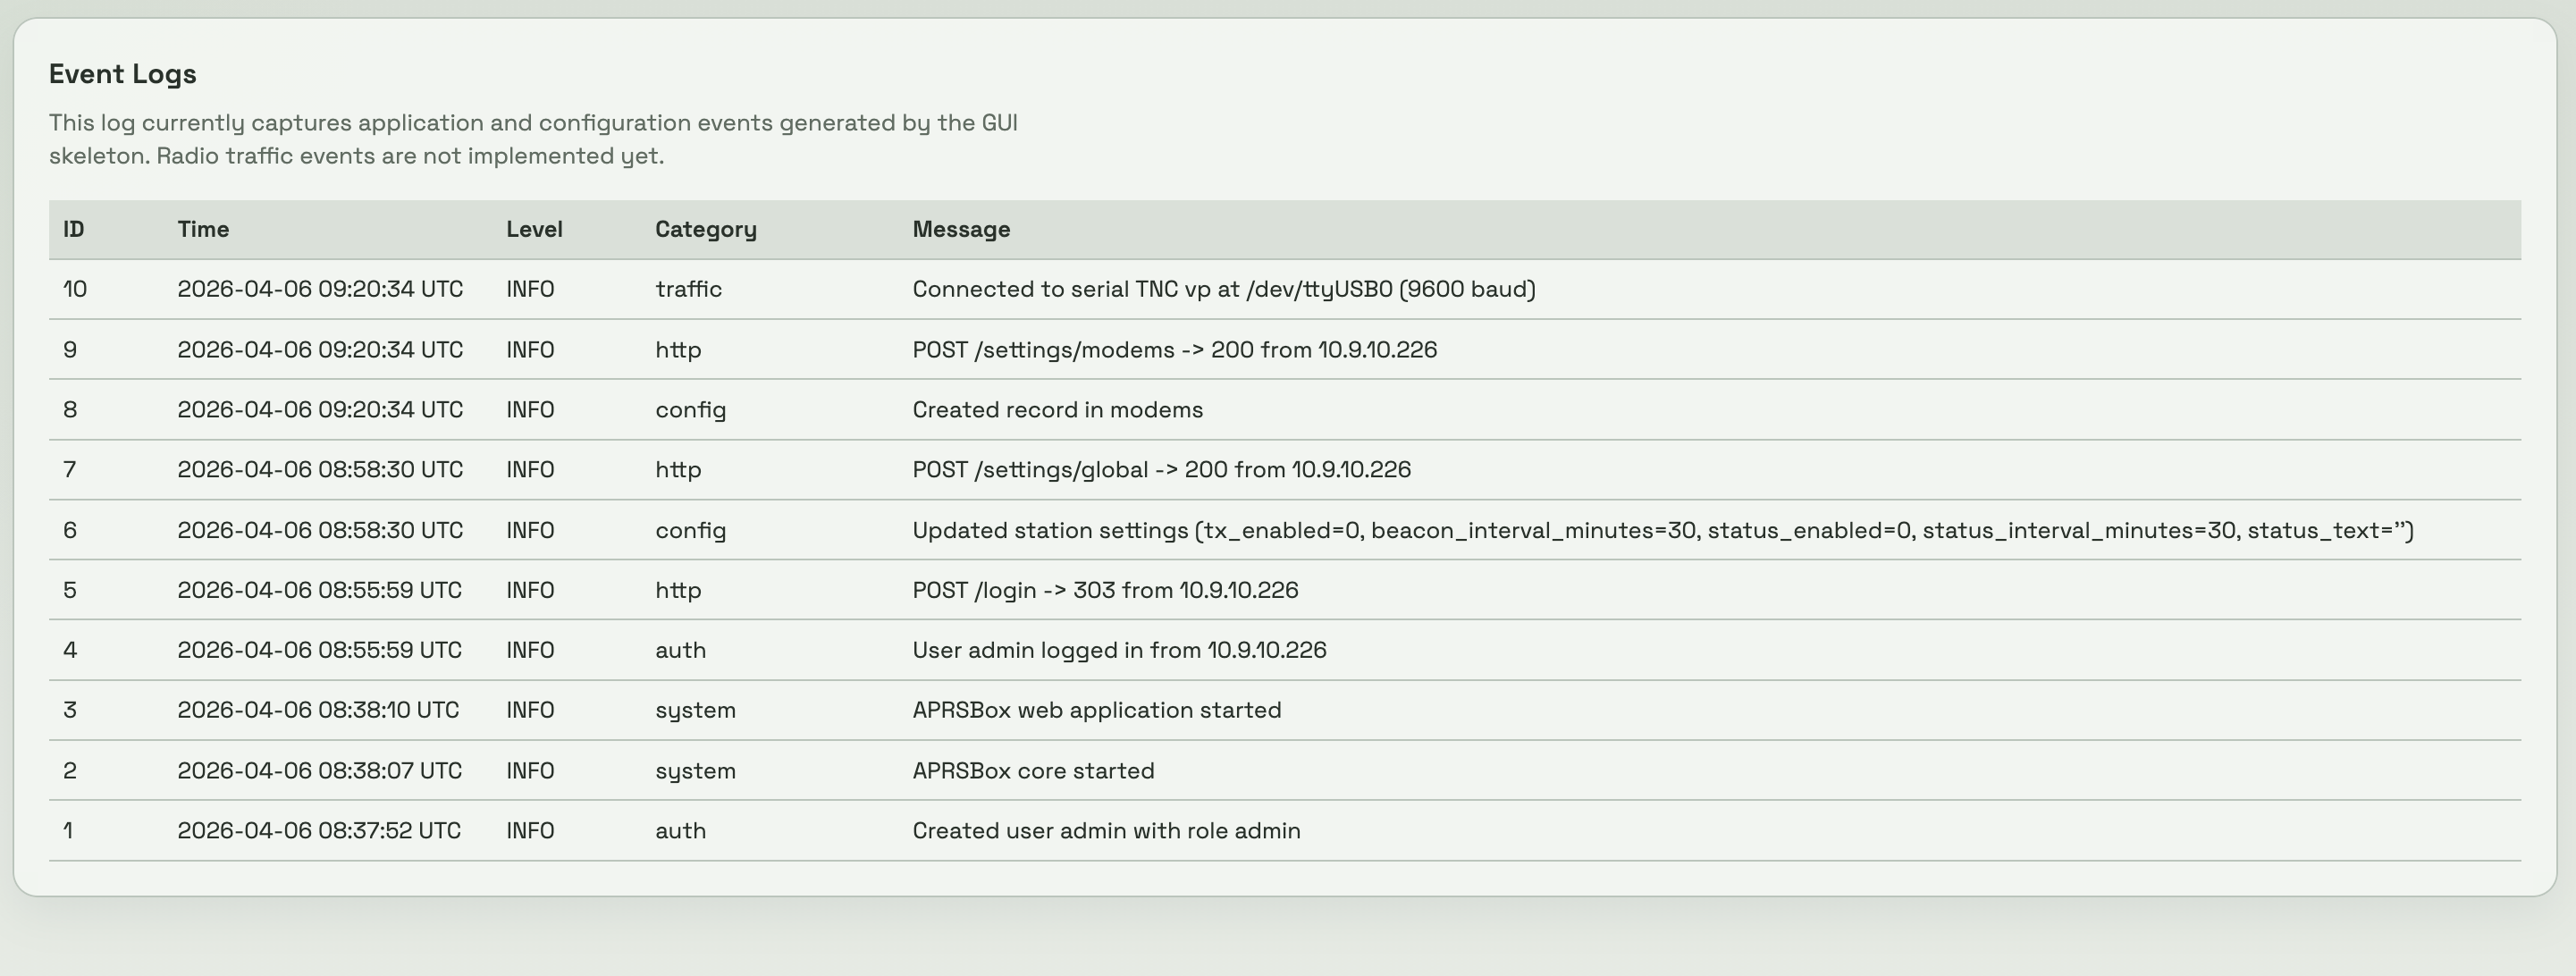Select the 'APRSBox core started' message
2576x976 pixels.
click(1033, 771)
